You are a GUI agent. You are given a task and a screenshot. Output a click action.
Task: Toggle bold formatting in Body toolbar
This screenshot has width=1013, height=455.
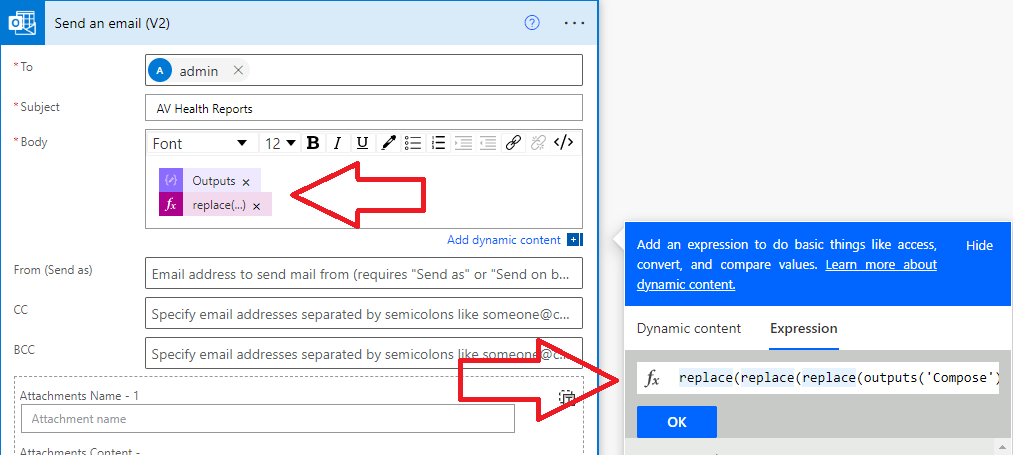(313, 143)
